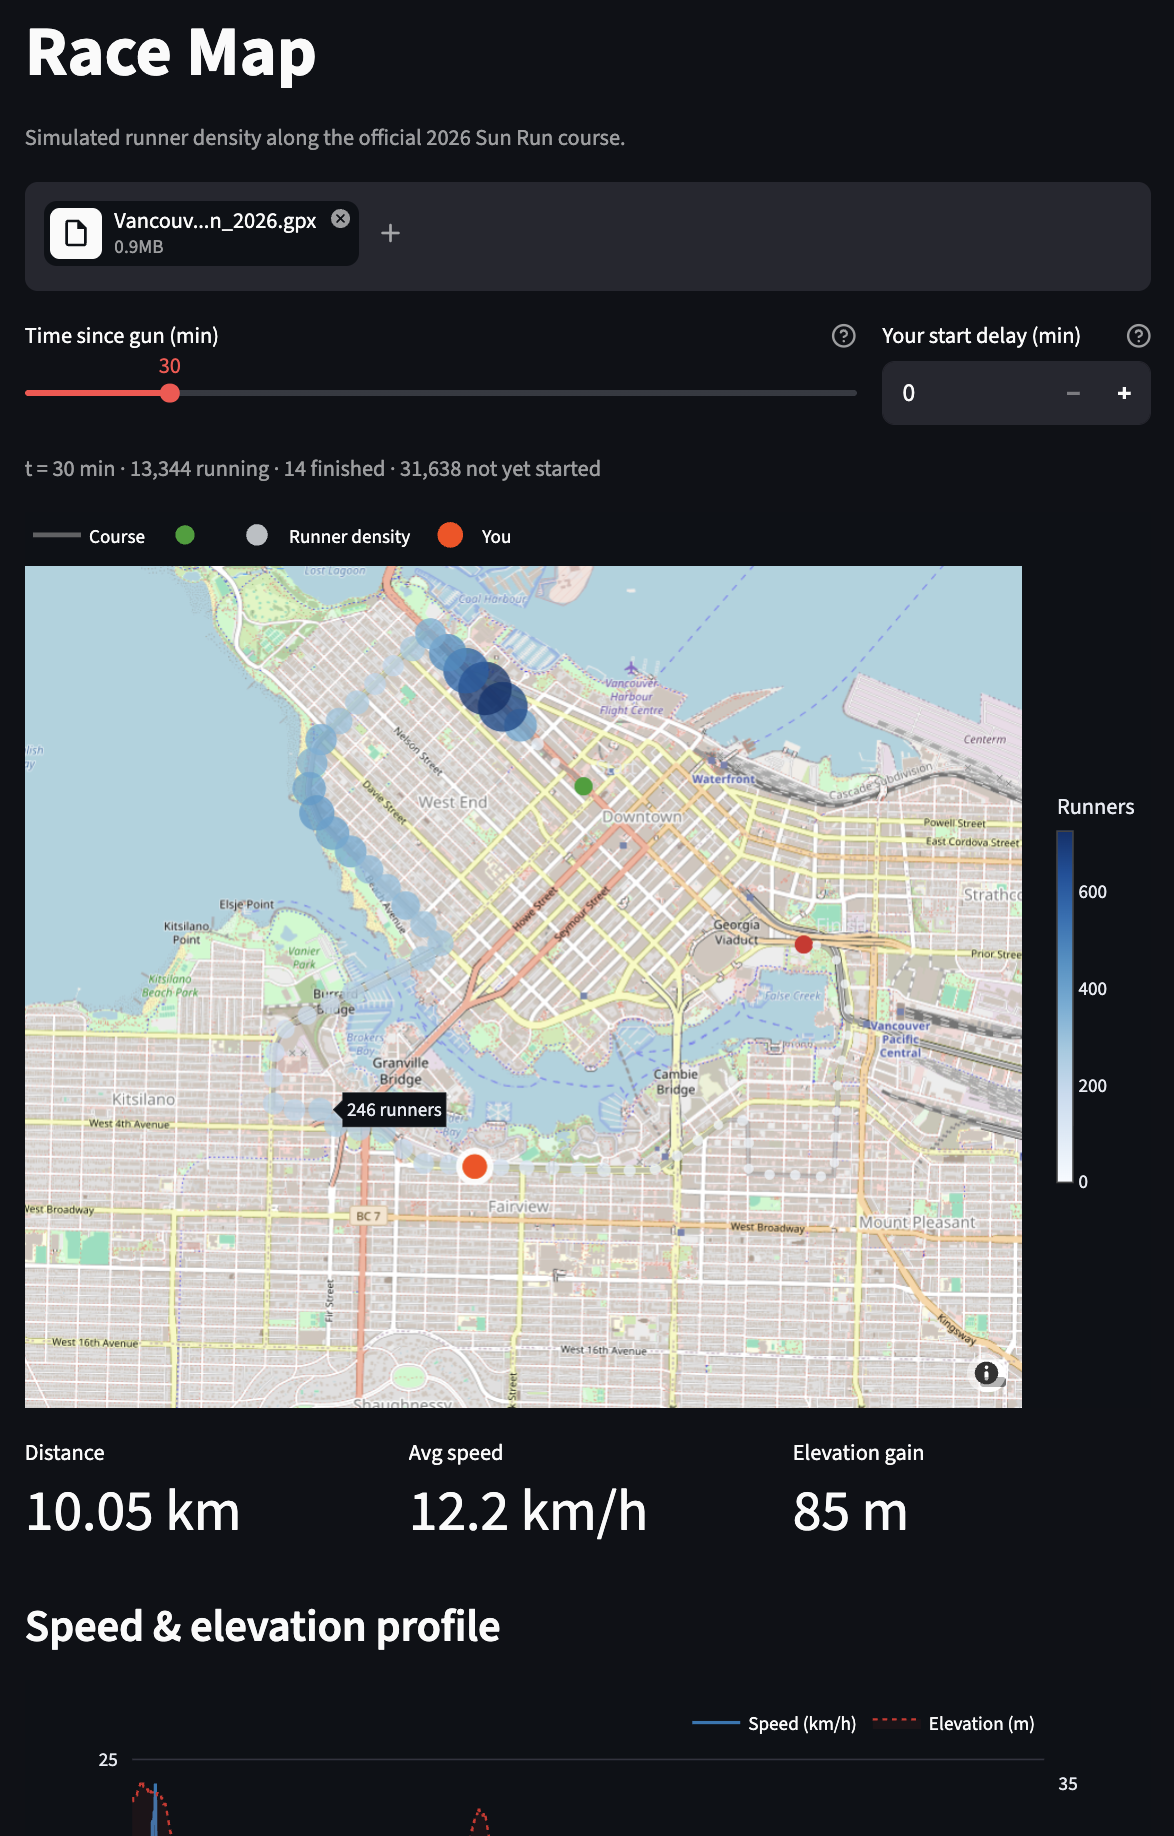Click the green start marker on the map

[x=584, y=787]
